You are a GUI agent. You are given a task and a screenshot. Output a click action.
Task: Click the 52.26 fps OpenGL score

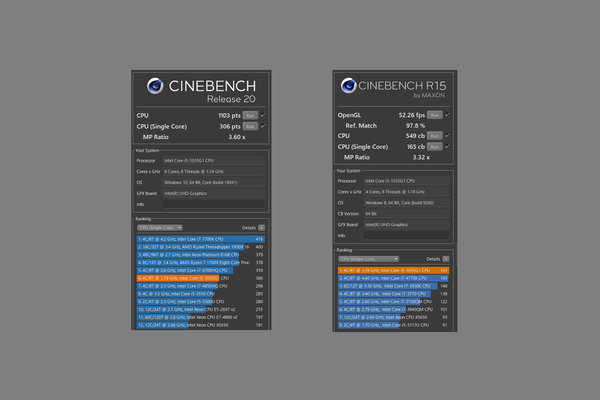click(412, 115)
